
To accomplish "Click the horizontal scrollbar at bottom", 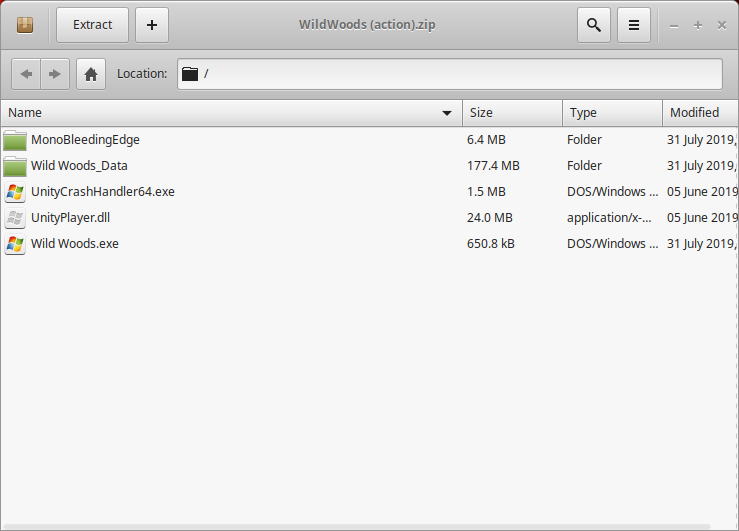I will click(357, 526).
